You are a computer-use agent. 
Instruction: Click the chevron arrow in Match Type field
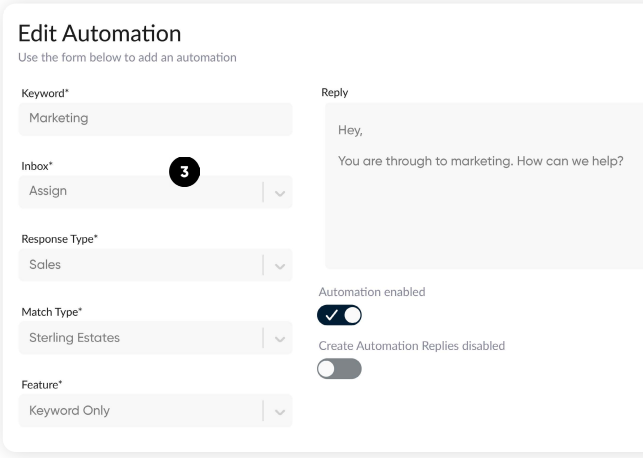pos(279,338)
